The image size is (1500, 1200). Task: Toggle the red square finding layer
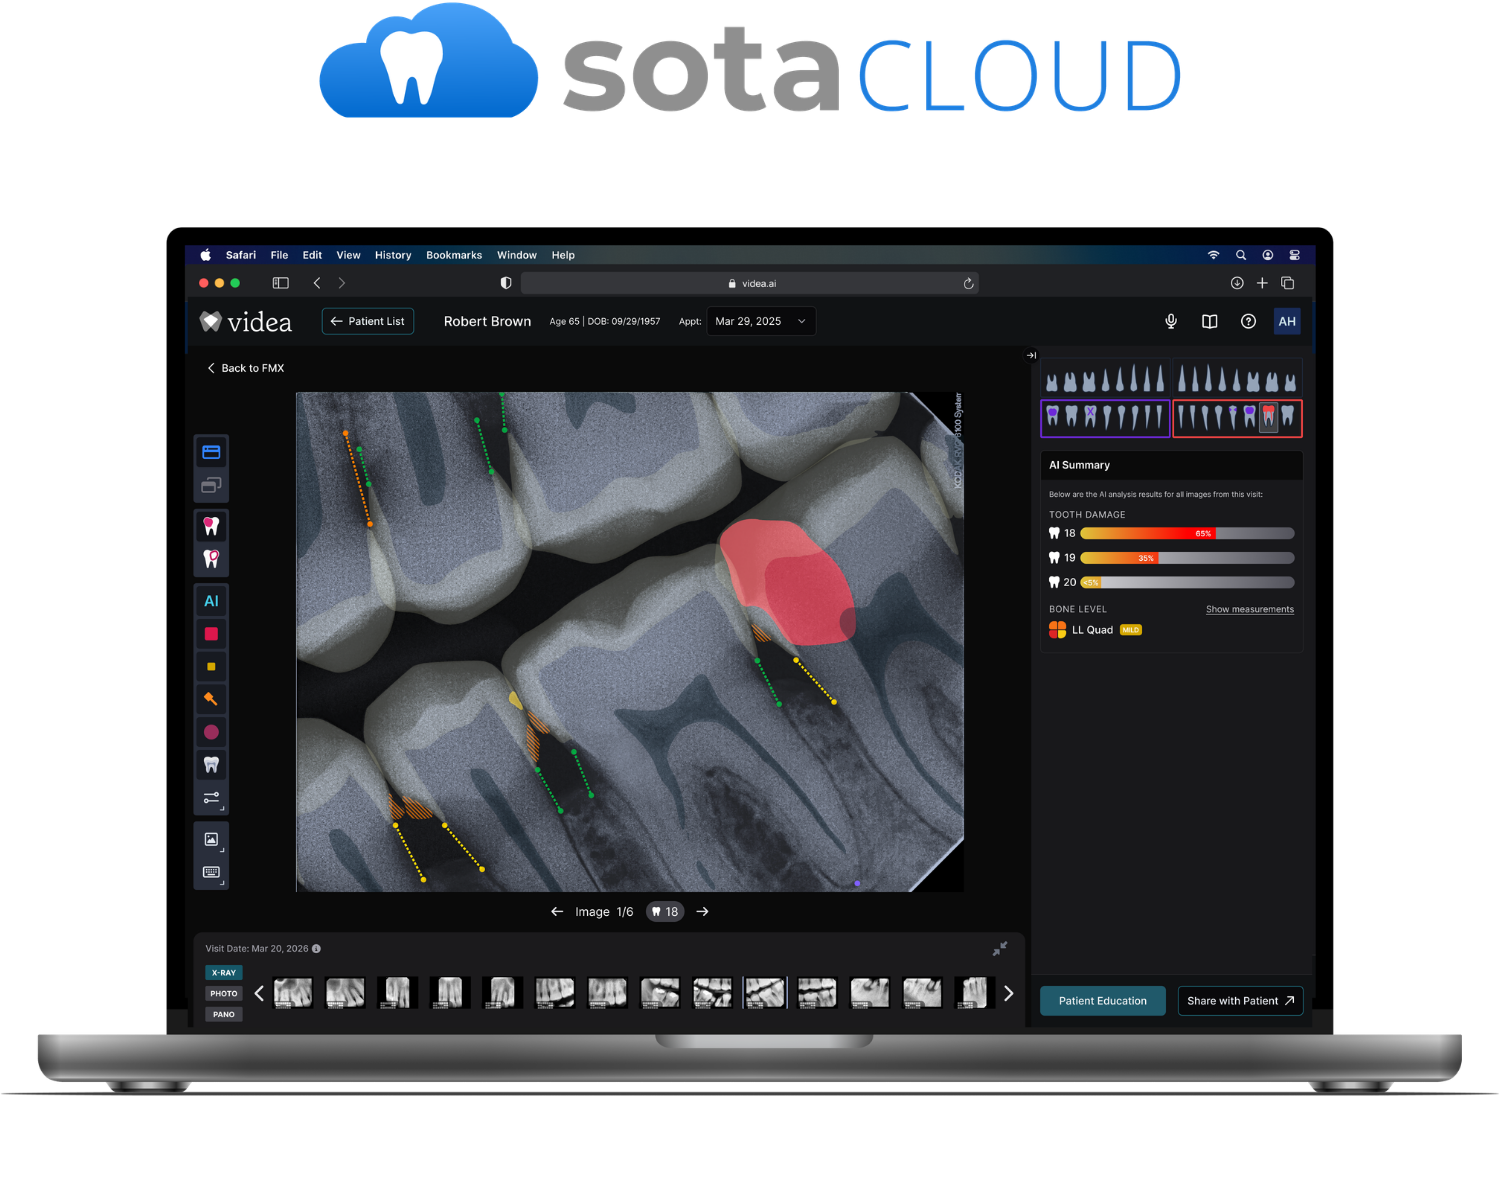211,634
